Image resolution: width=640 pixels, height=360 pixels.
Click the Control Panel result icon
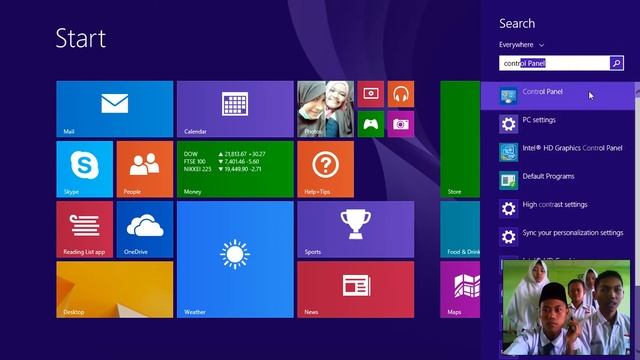coord(509,96)
